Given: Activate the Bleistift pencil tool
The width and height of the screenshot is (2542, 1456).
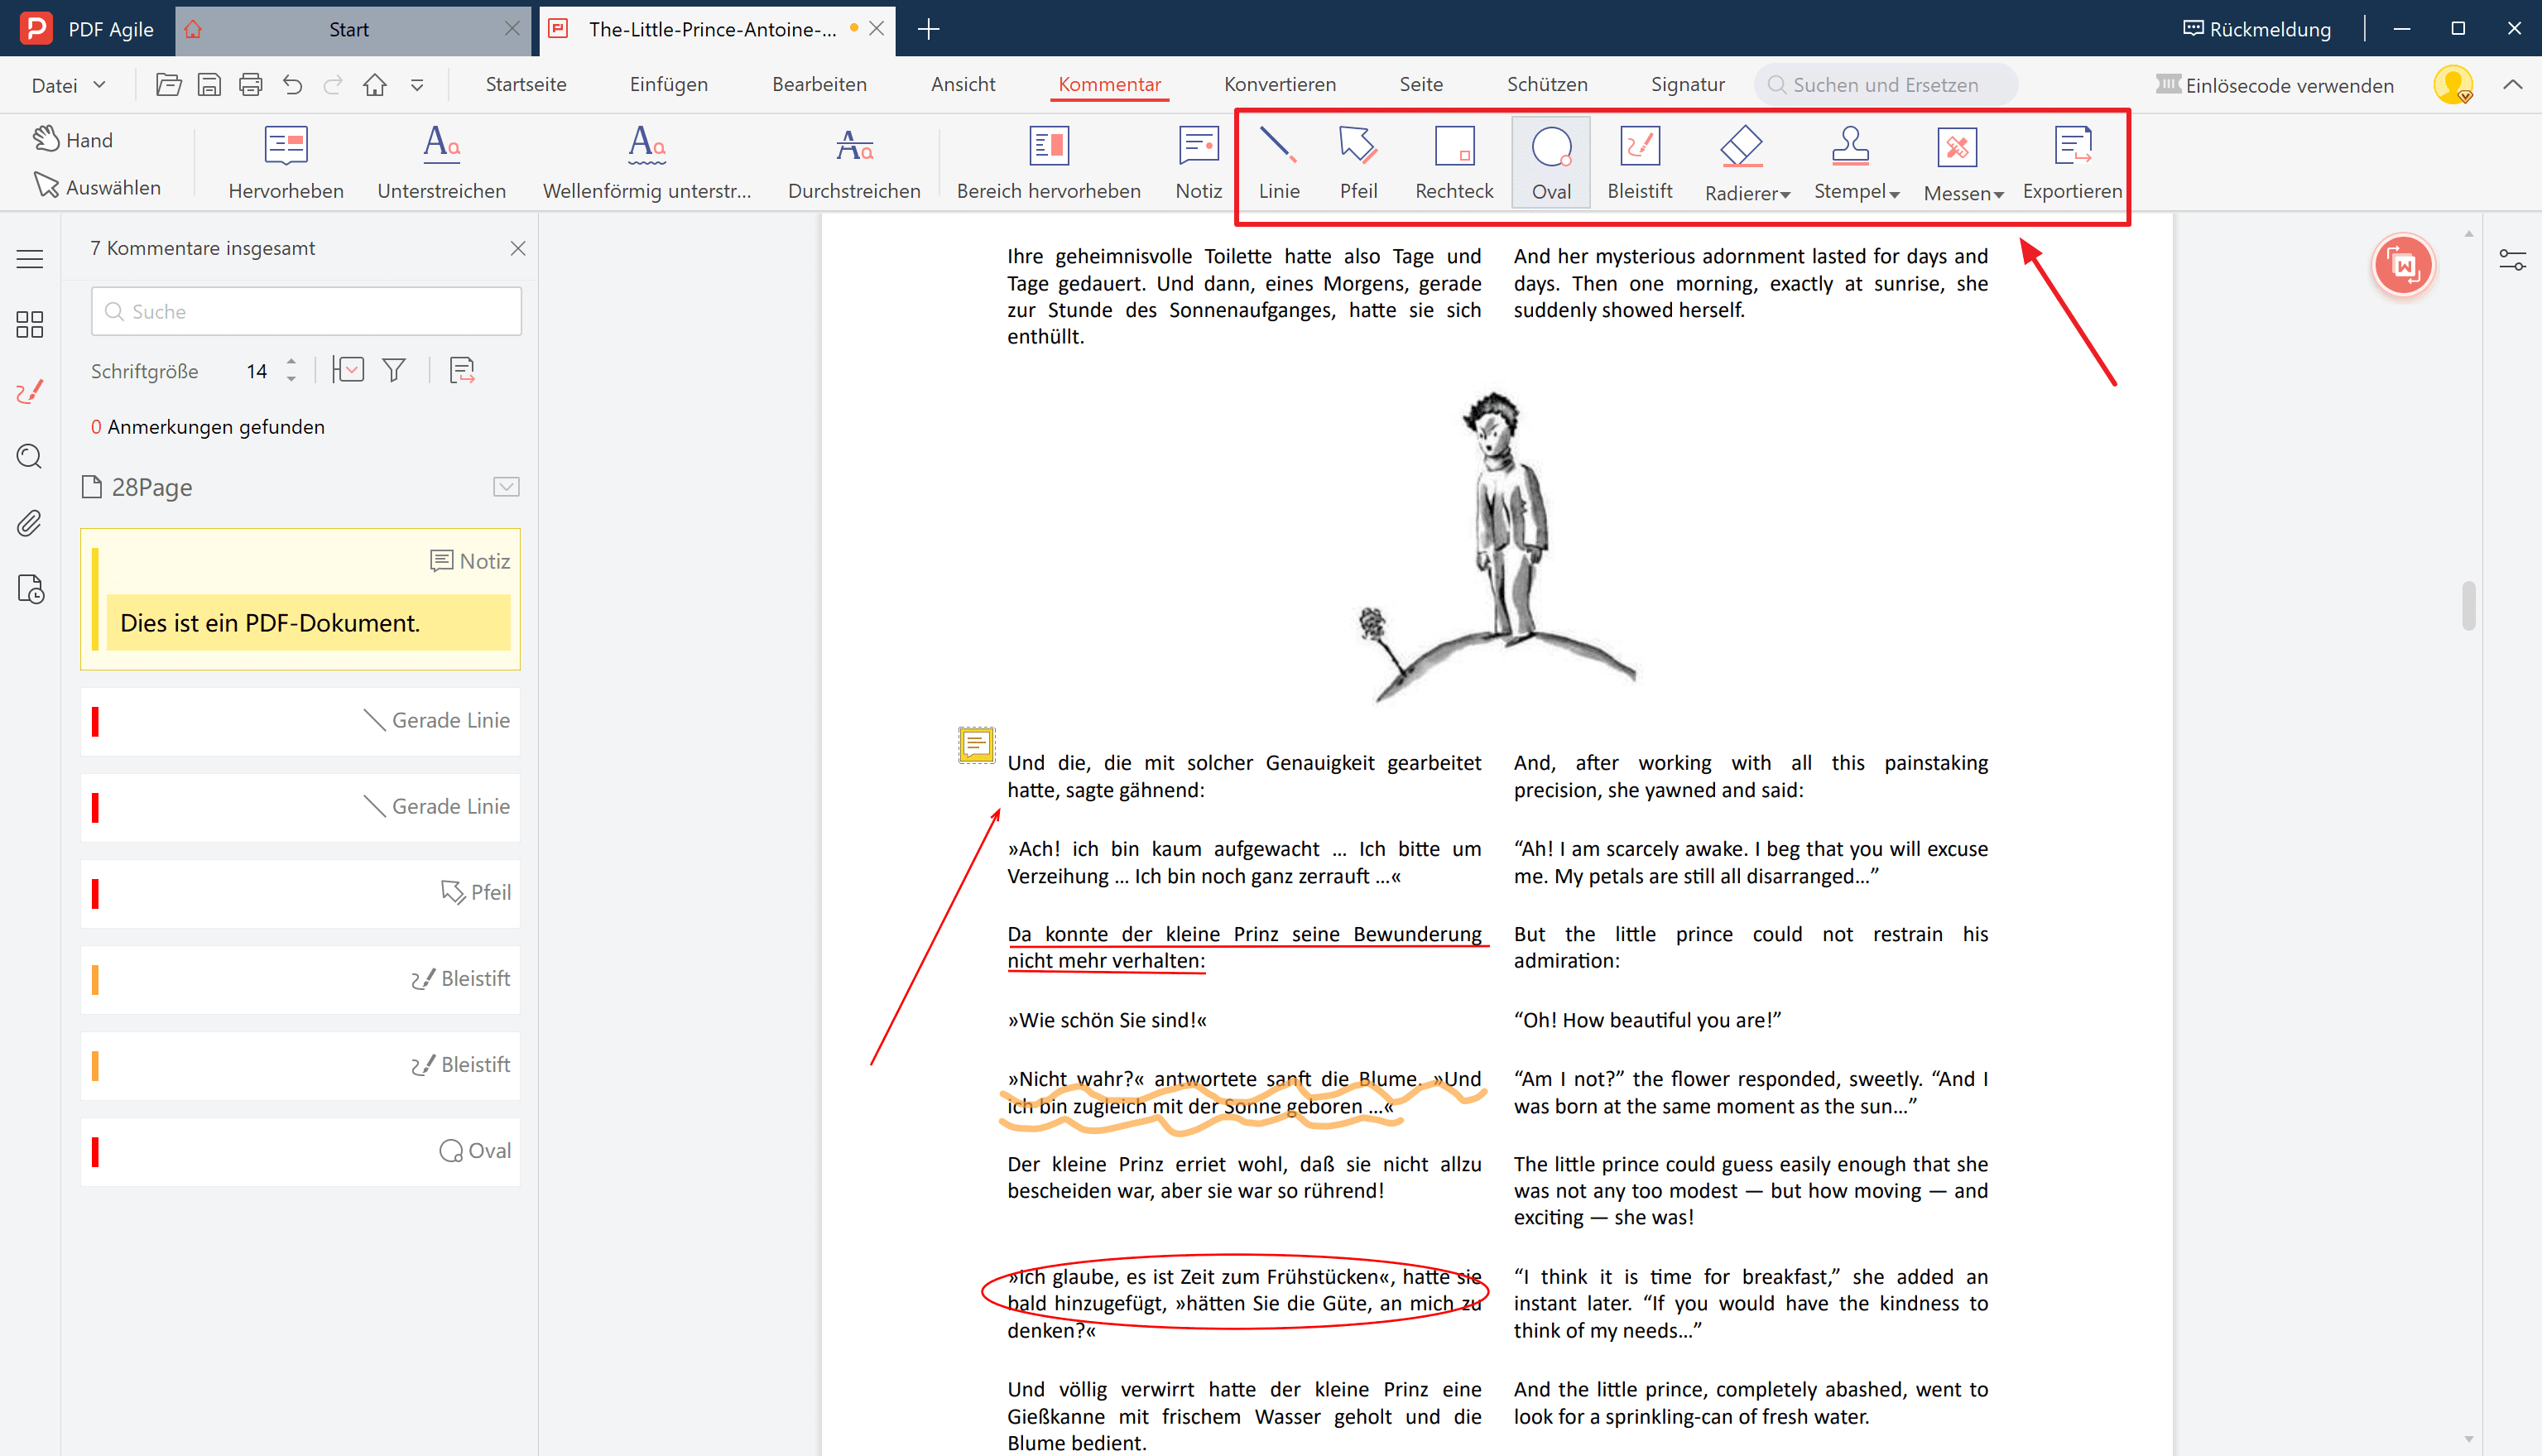Looking at the screenshot, I should (1639, 160).
